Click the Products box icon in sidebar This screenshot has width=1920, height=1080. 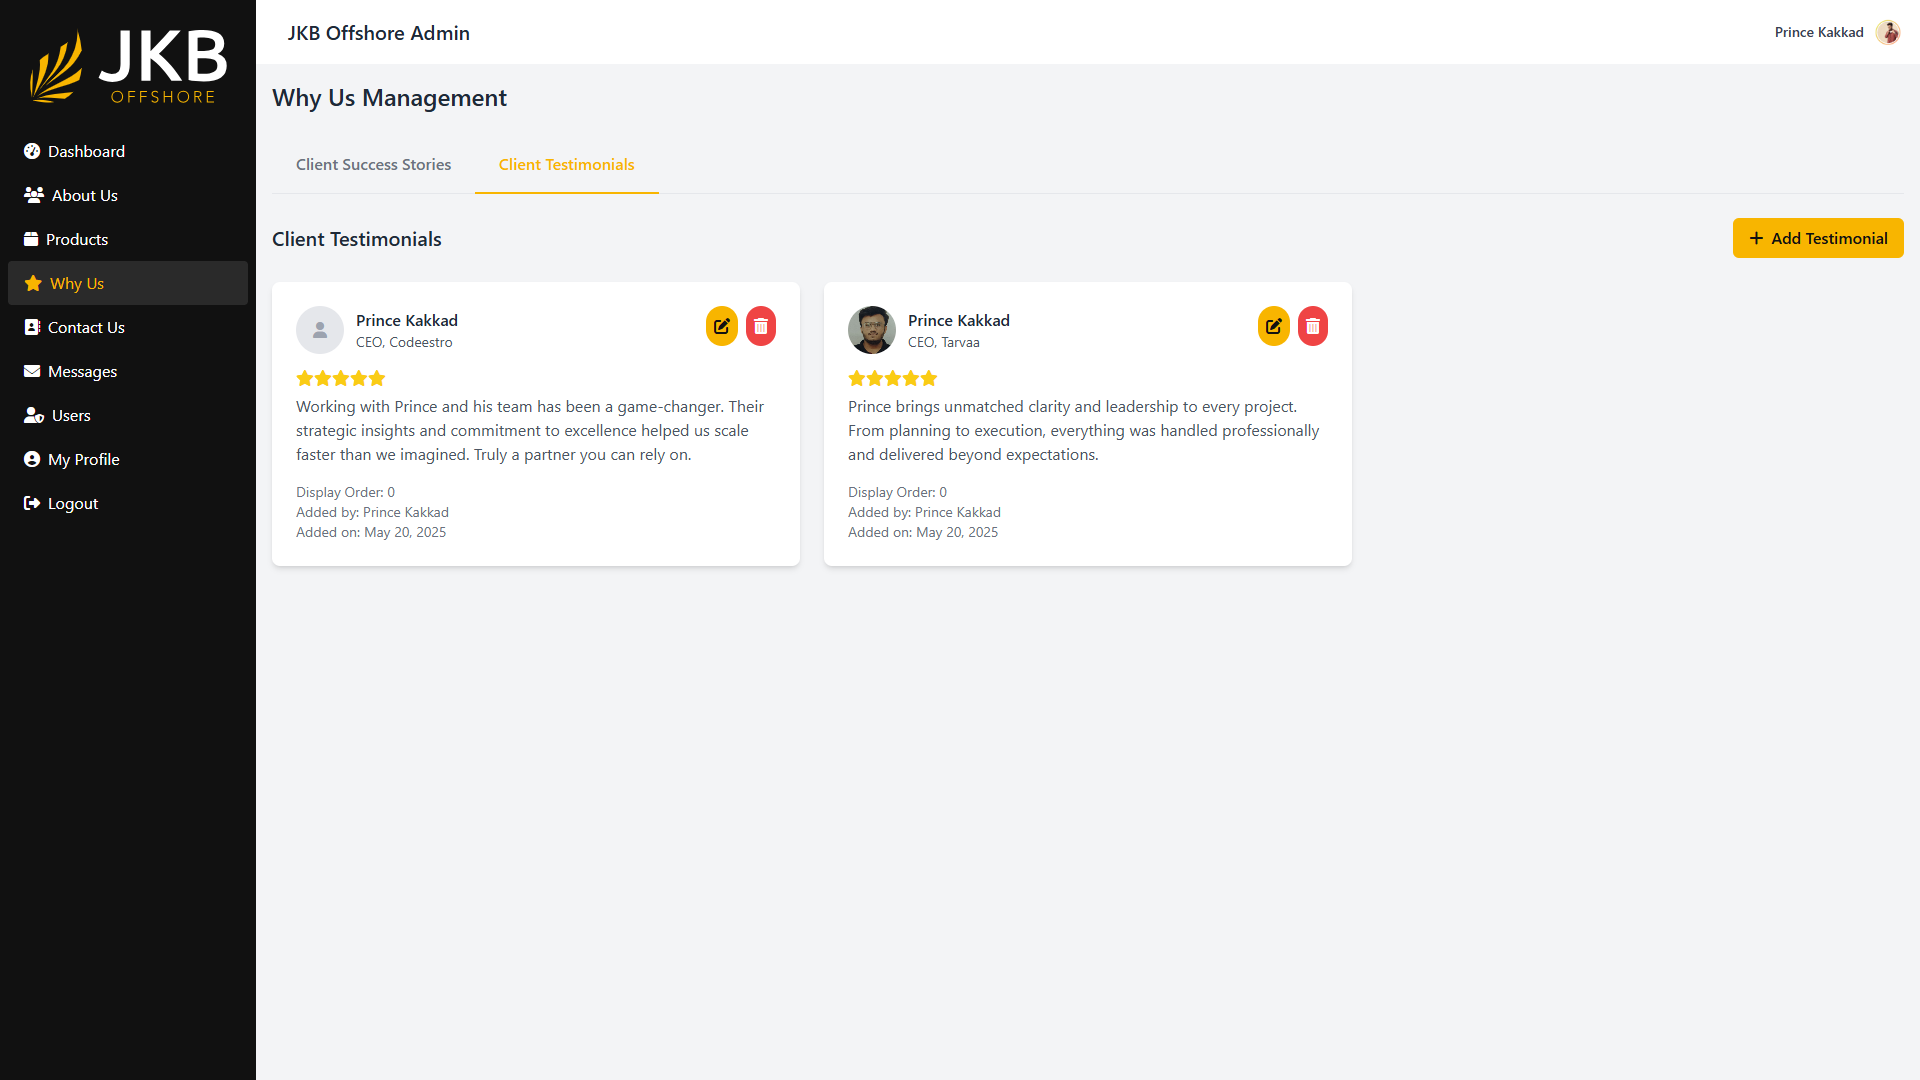coord(31,239)
